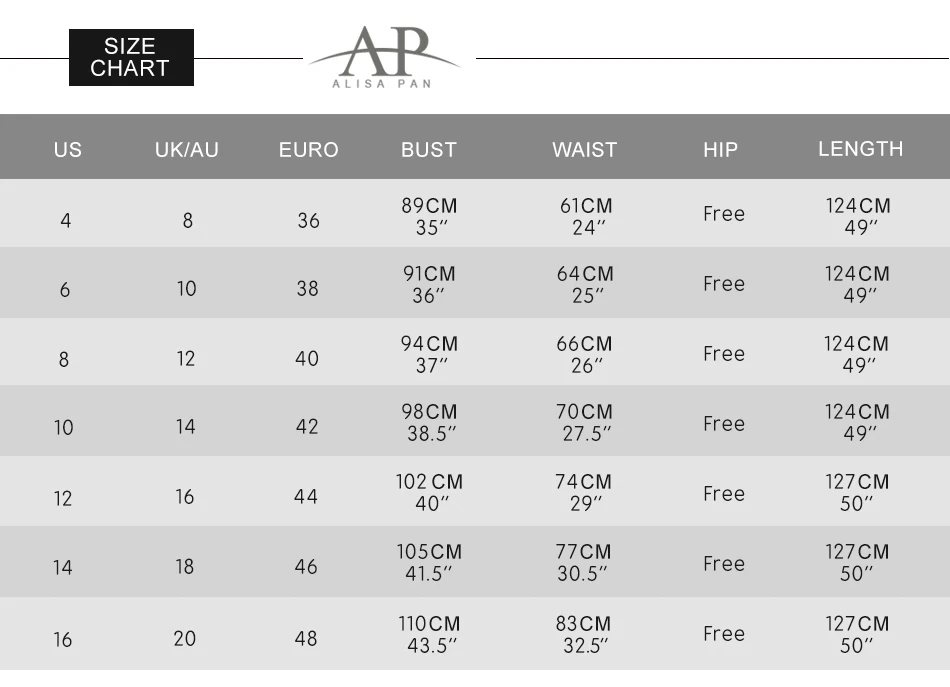
Task: Click the 98CM 38.5″ bust value
Action: 430,422
